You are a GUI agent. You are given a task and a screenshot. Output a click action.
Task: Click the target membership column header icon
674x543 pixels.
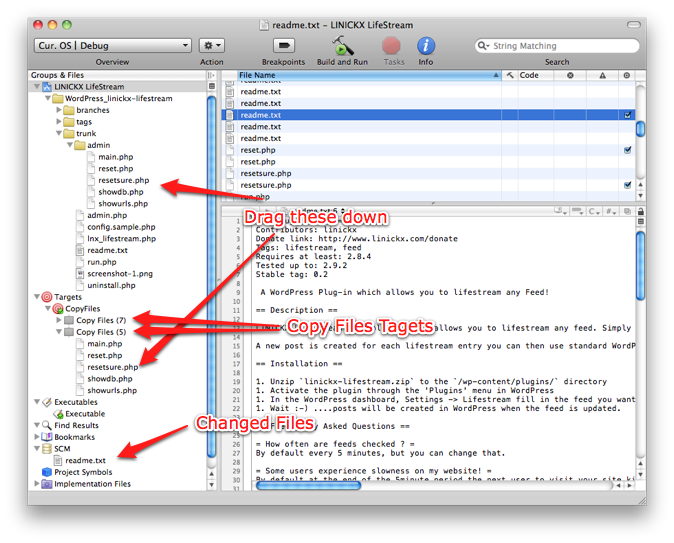[627, 75]
